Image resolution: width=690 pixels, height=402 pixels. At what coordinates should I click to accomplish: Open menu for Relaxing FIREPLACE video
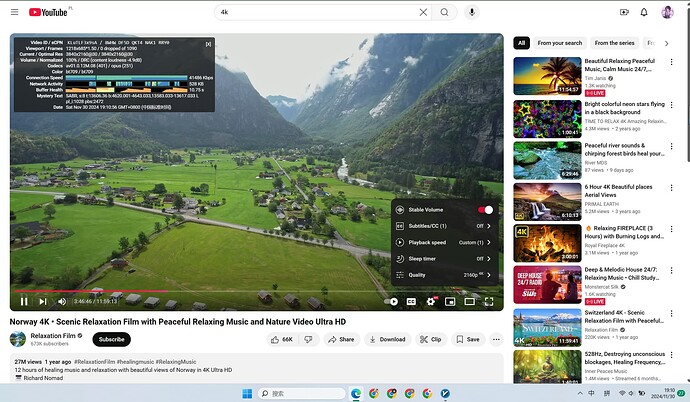click(672, 229)
